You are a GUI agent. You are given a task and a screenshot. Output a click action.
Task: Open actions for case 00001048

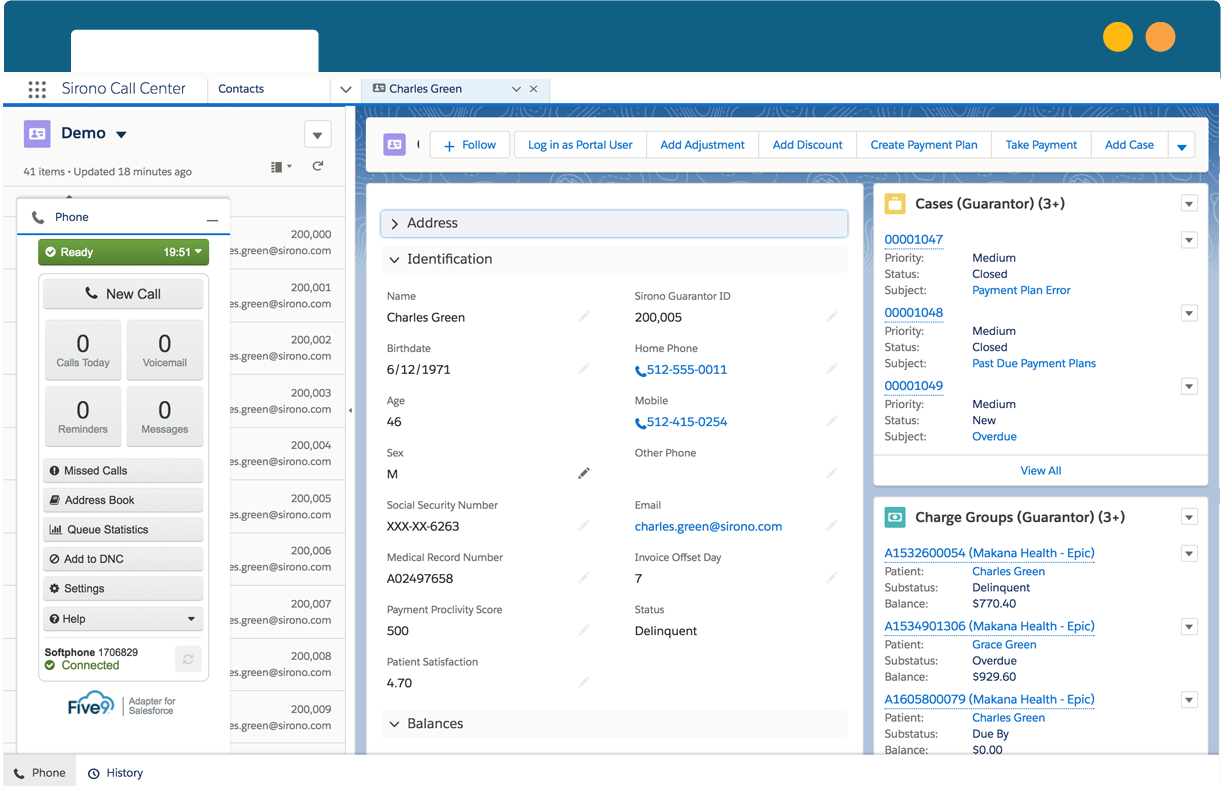pos(1189,313)
